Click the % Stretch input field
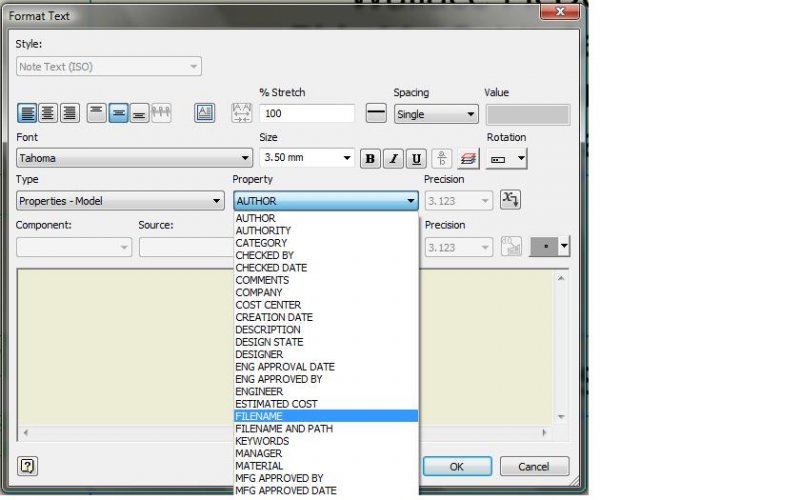The image size is (800, 500). pos(307,113)
